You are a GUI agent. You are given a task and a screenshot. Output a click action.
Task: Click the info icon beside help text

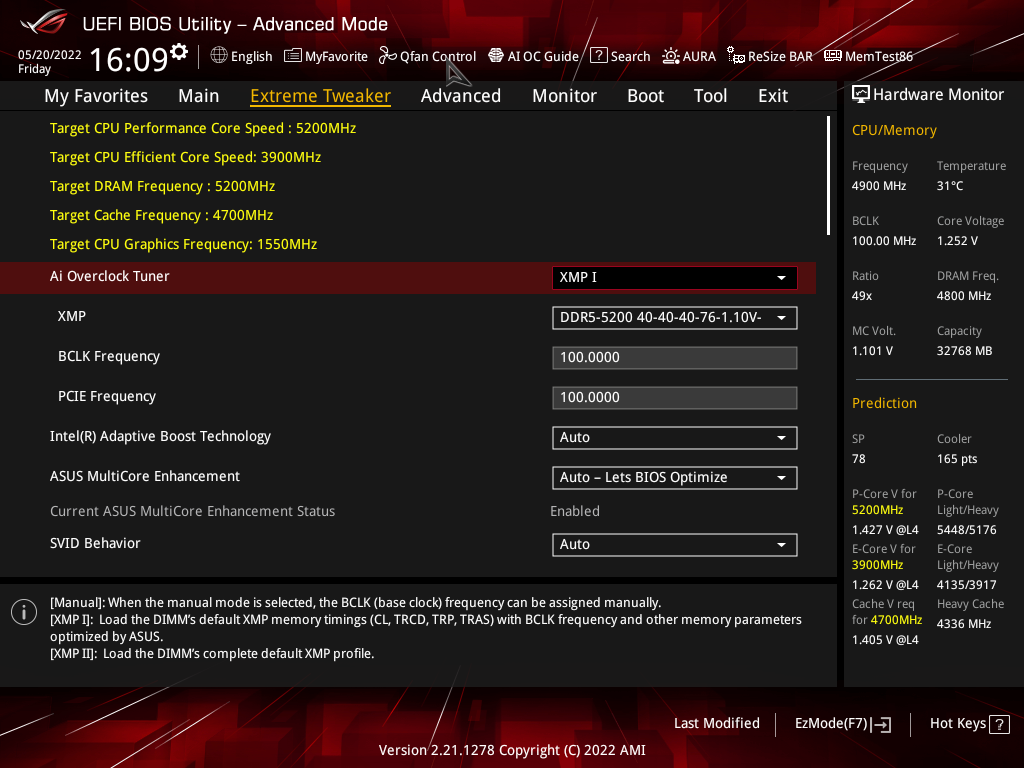[24, 612]
